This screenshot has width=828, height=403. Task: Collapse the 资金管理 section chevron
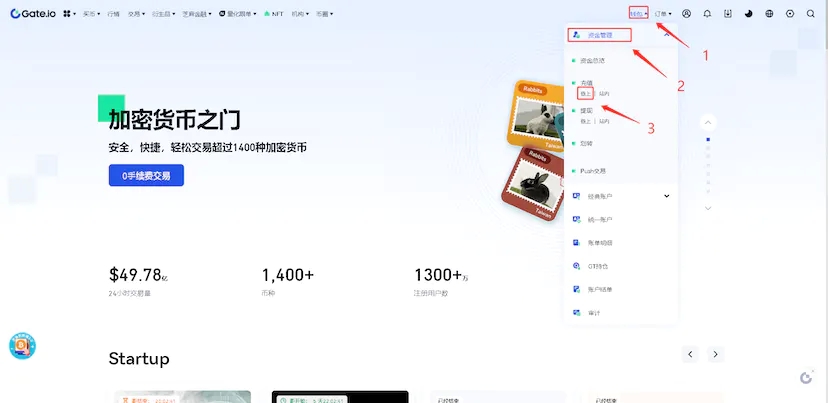(x=666, y=35)
